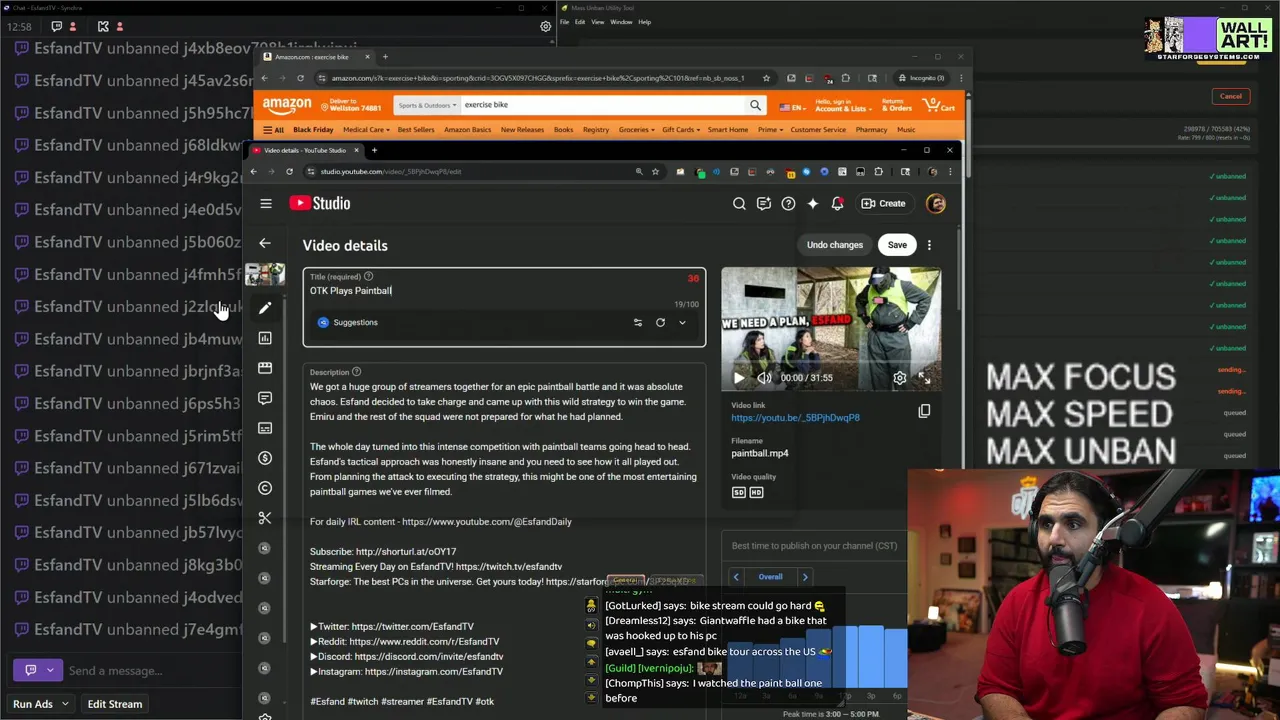Open Syndra chat settings gear
1280x720 pixels.
[x=546, y=27]
